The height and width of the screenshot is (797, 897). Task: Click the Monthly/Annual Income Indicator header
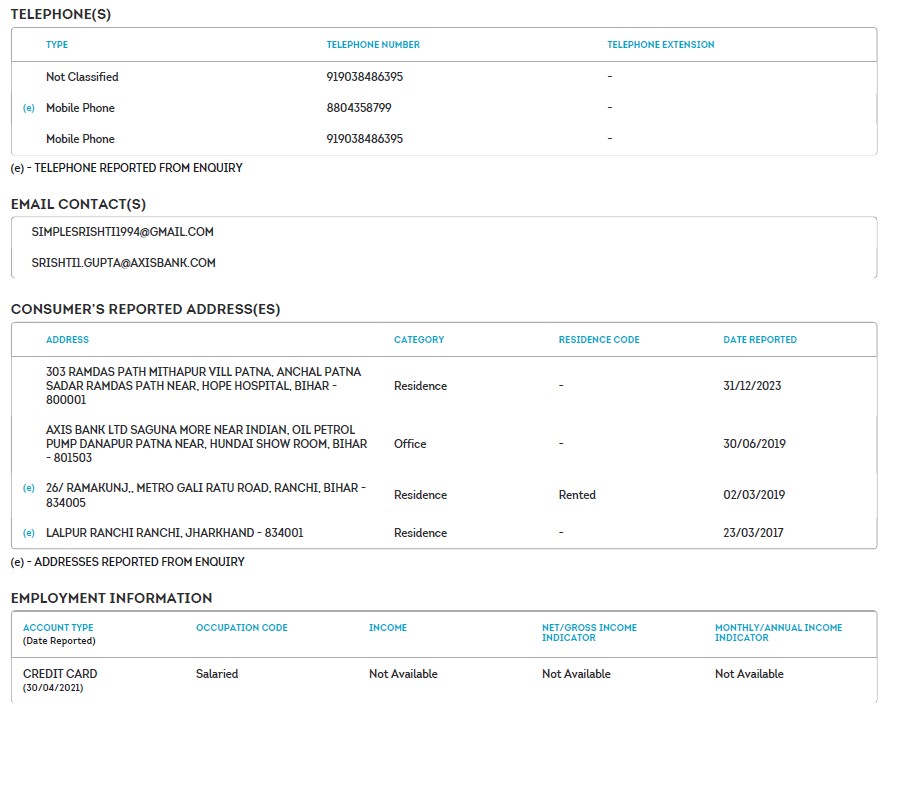click(778, 632)
